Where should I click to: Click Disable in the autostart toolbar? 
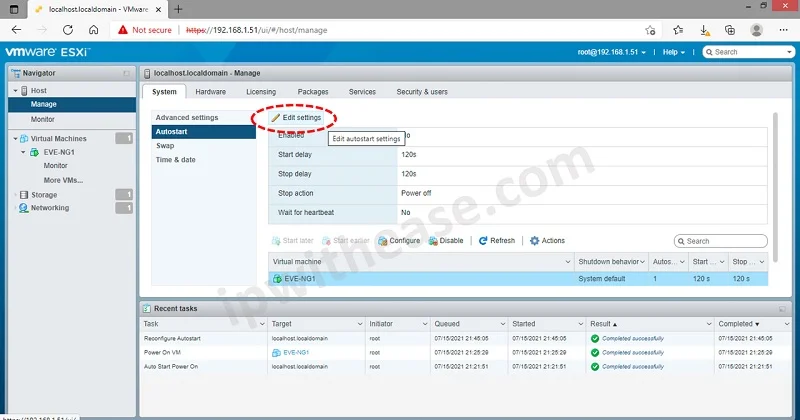[446, 241]
